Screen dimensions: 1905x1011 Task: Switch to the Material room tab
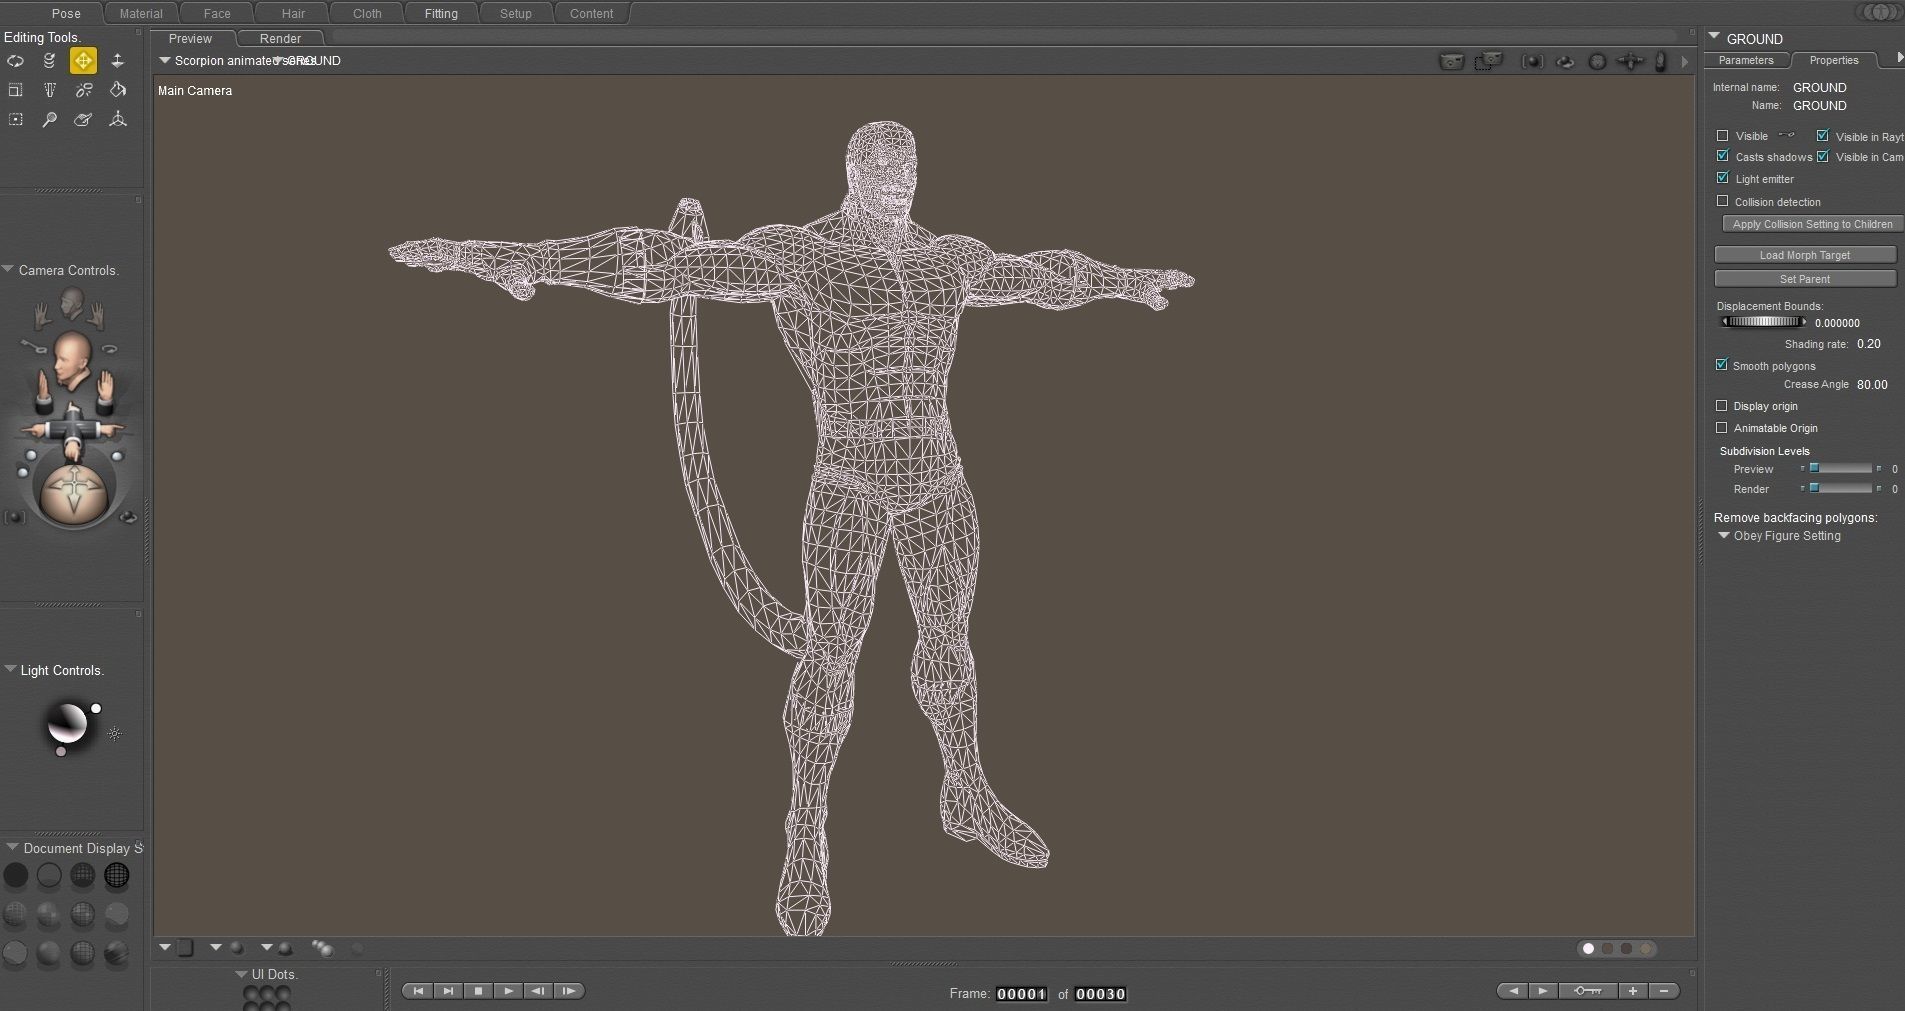[x=141, y=14]
